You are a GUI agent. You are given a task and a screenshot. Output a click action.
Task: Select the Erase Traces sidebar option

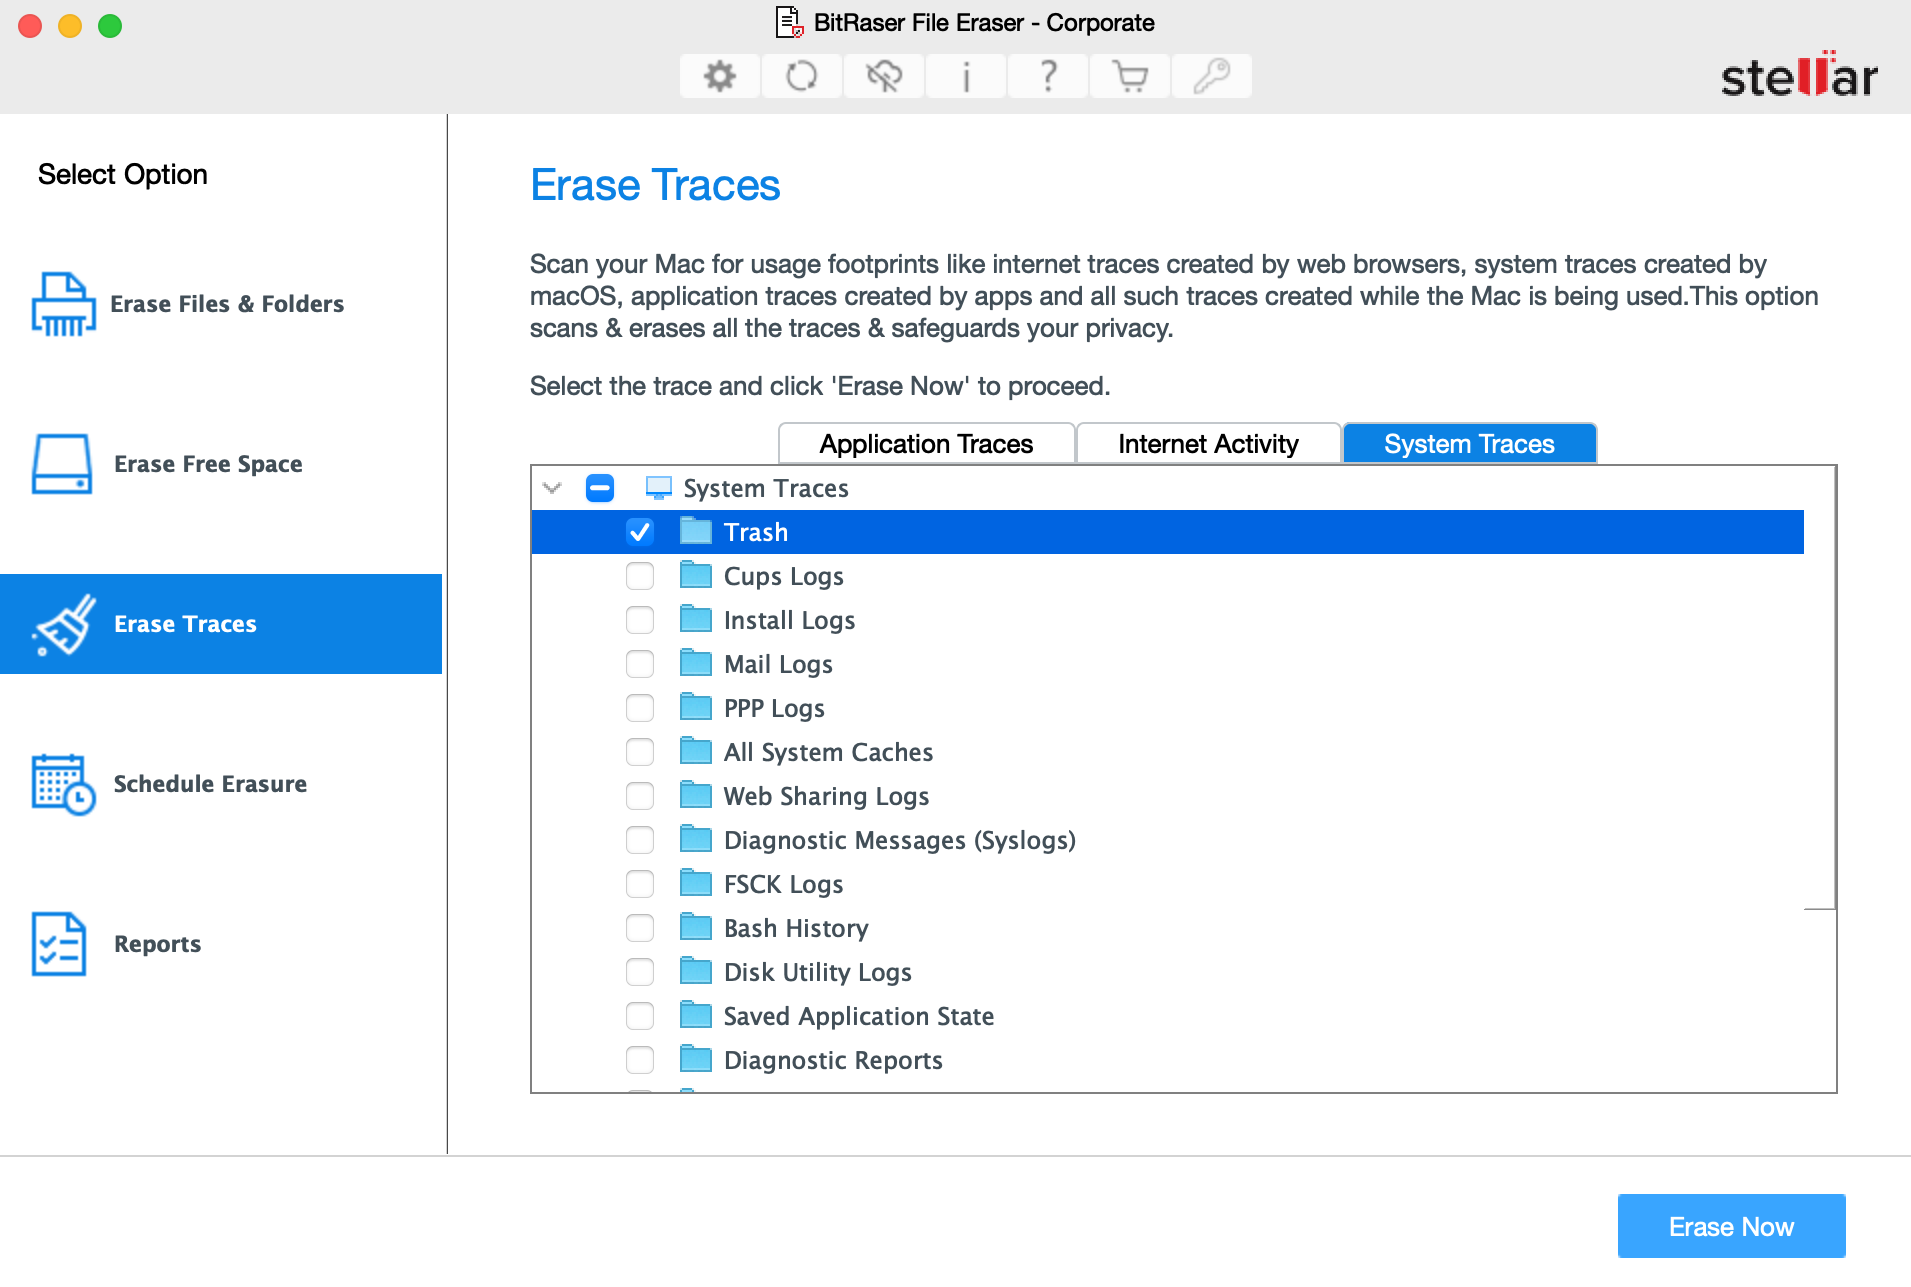tap(221, 624)
